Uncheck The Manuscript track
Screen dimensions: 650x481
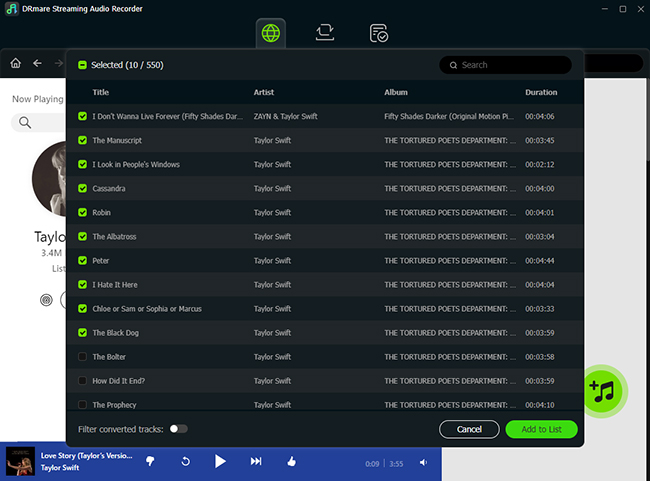coord(82,140)
